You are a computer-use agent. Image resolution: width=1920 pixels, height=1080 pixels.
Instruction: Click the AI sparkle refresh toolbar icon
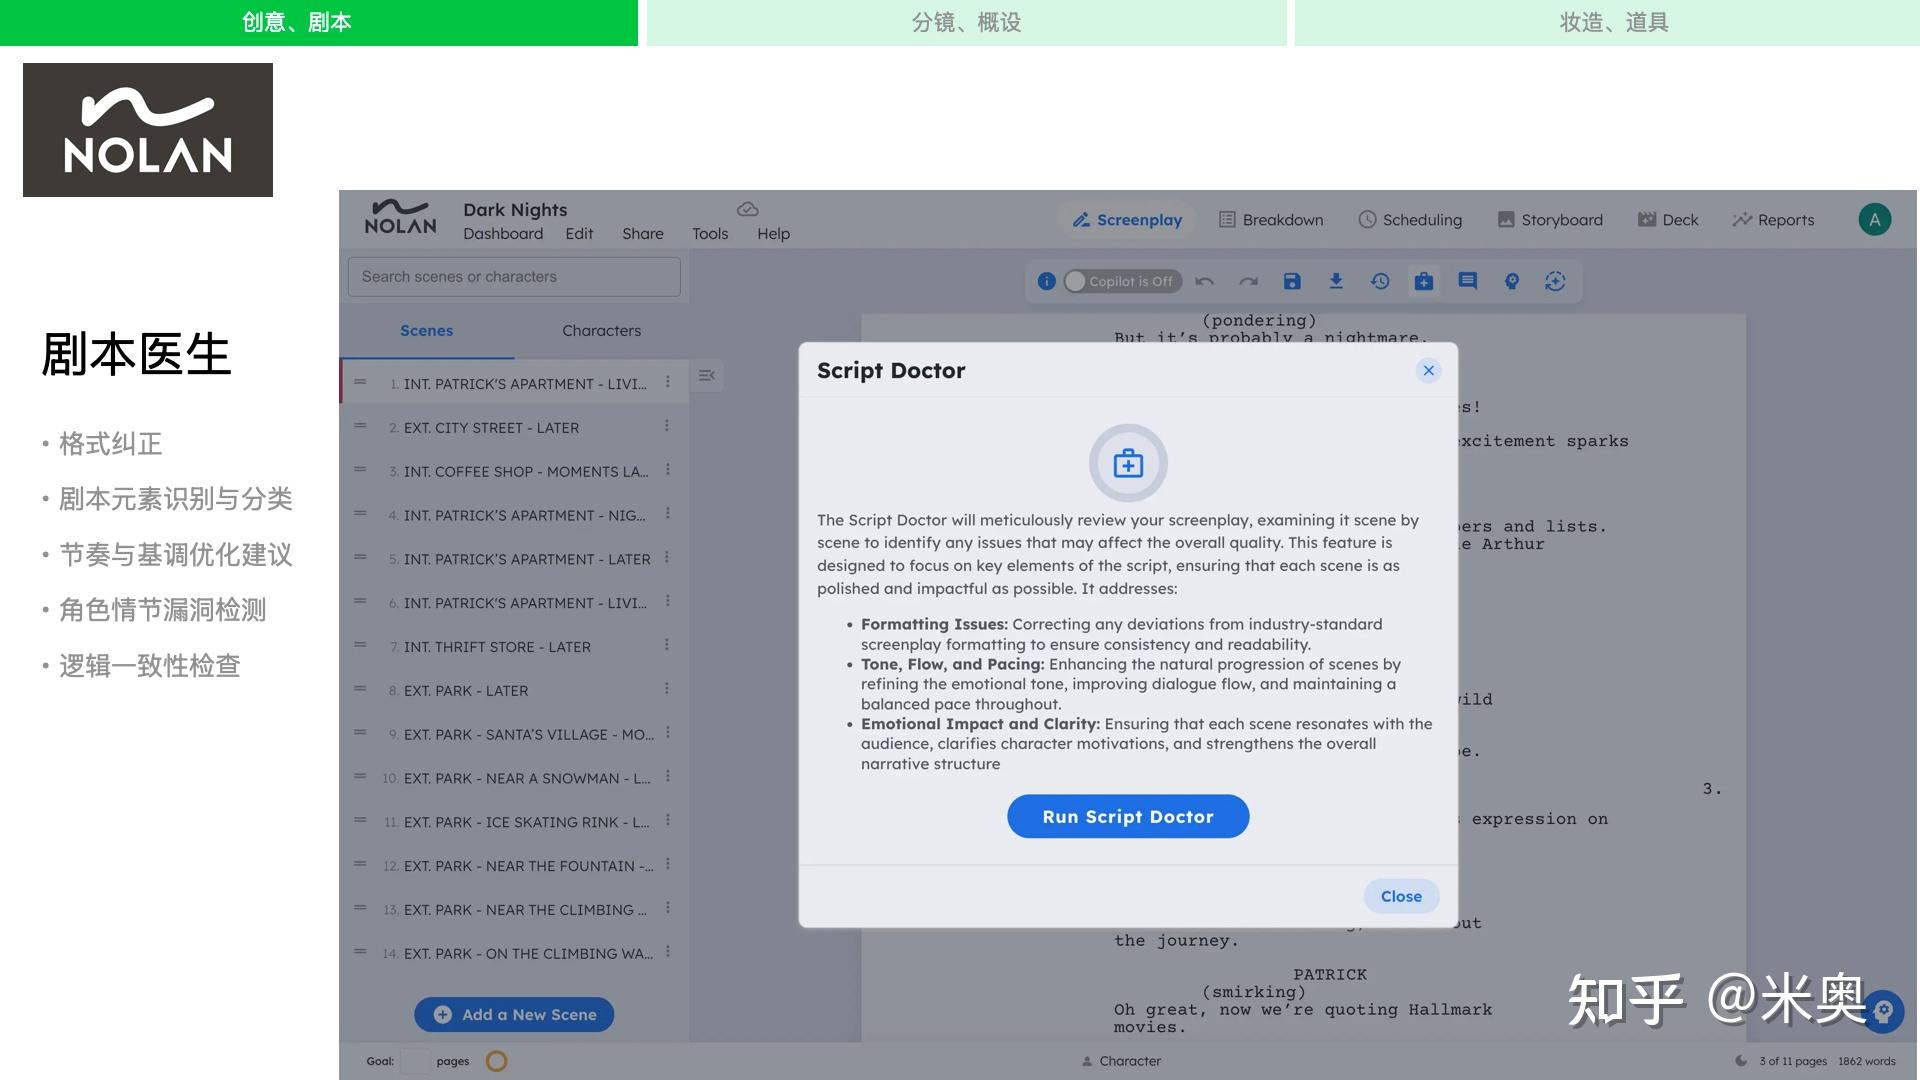(1555, 281)
